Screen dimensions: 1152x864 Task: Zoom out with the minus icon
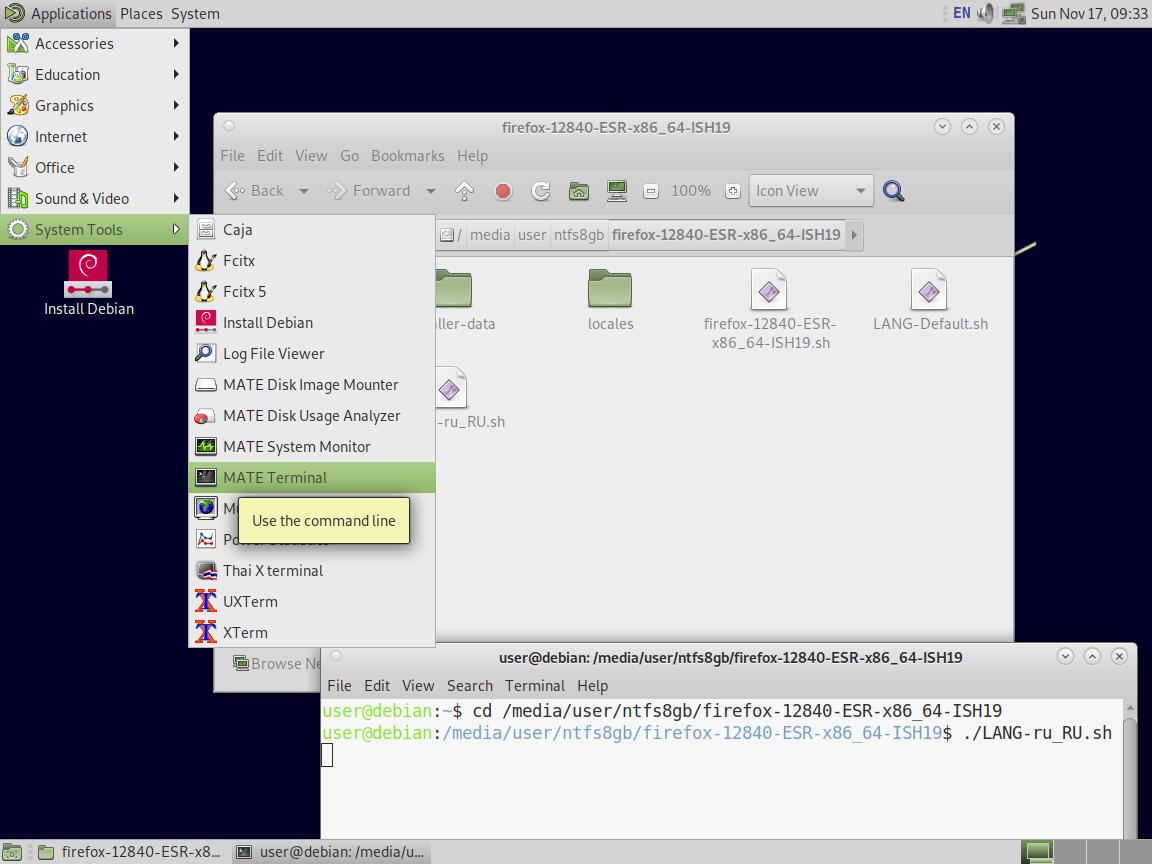(x=650, y=191)
